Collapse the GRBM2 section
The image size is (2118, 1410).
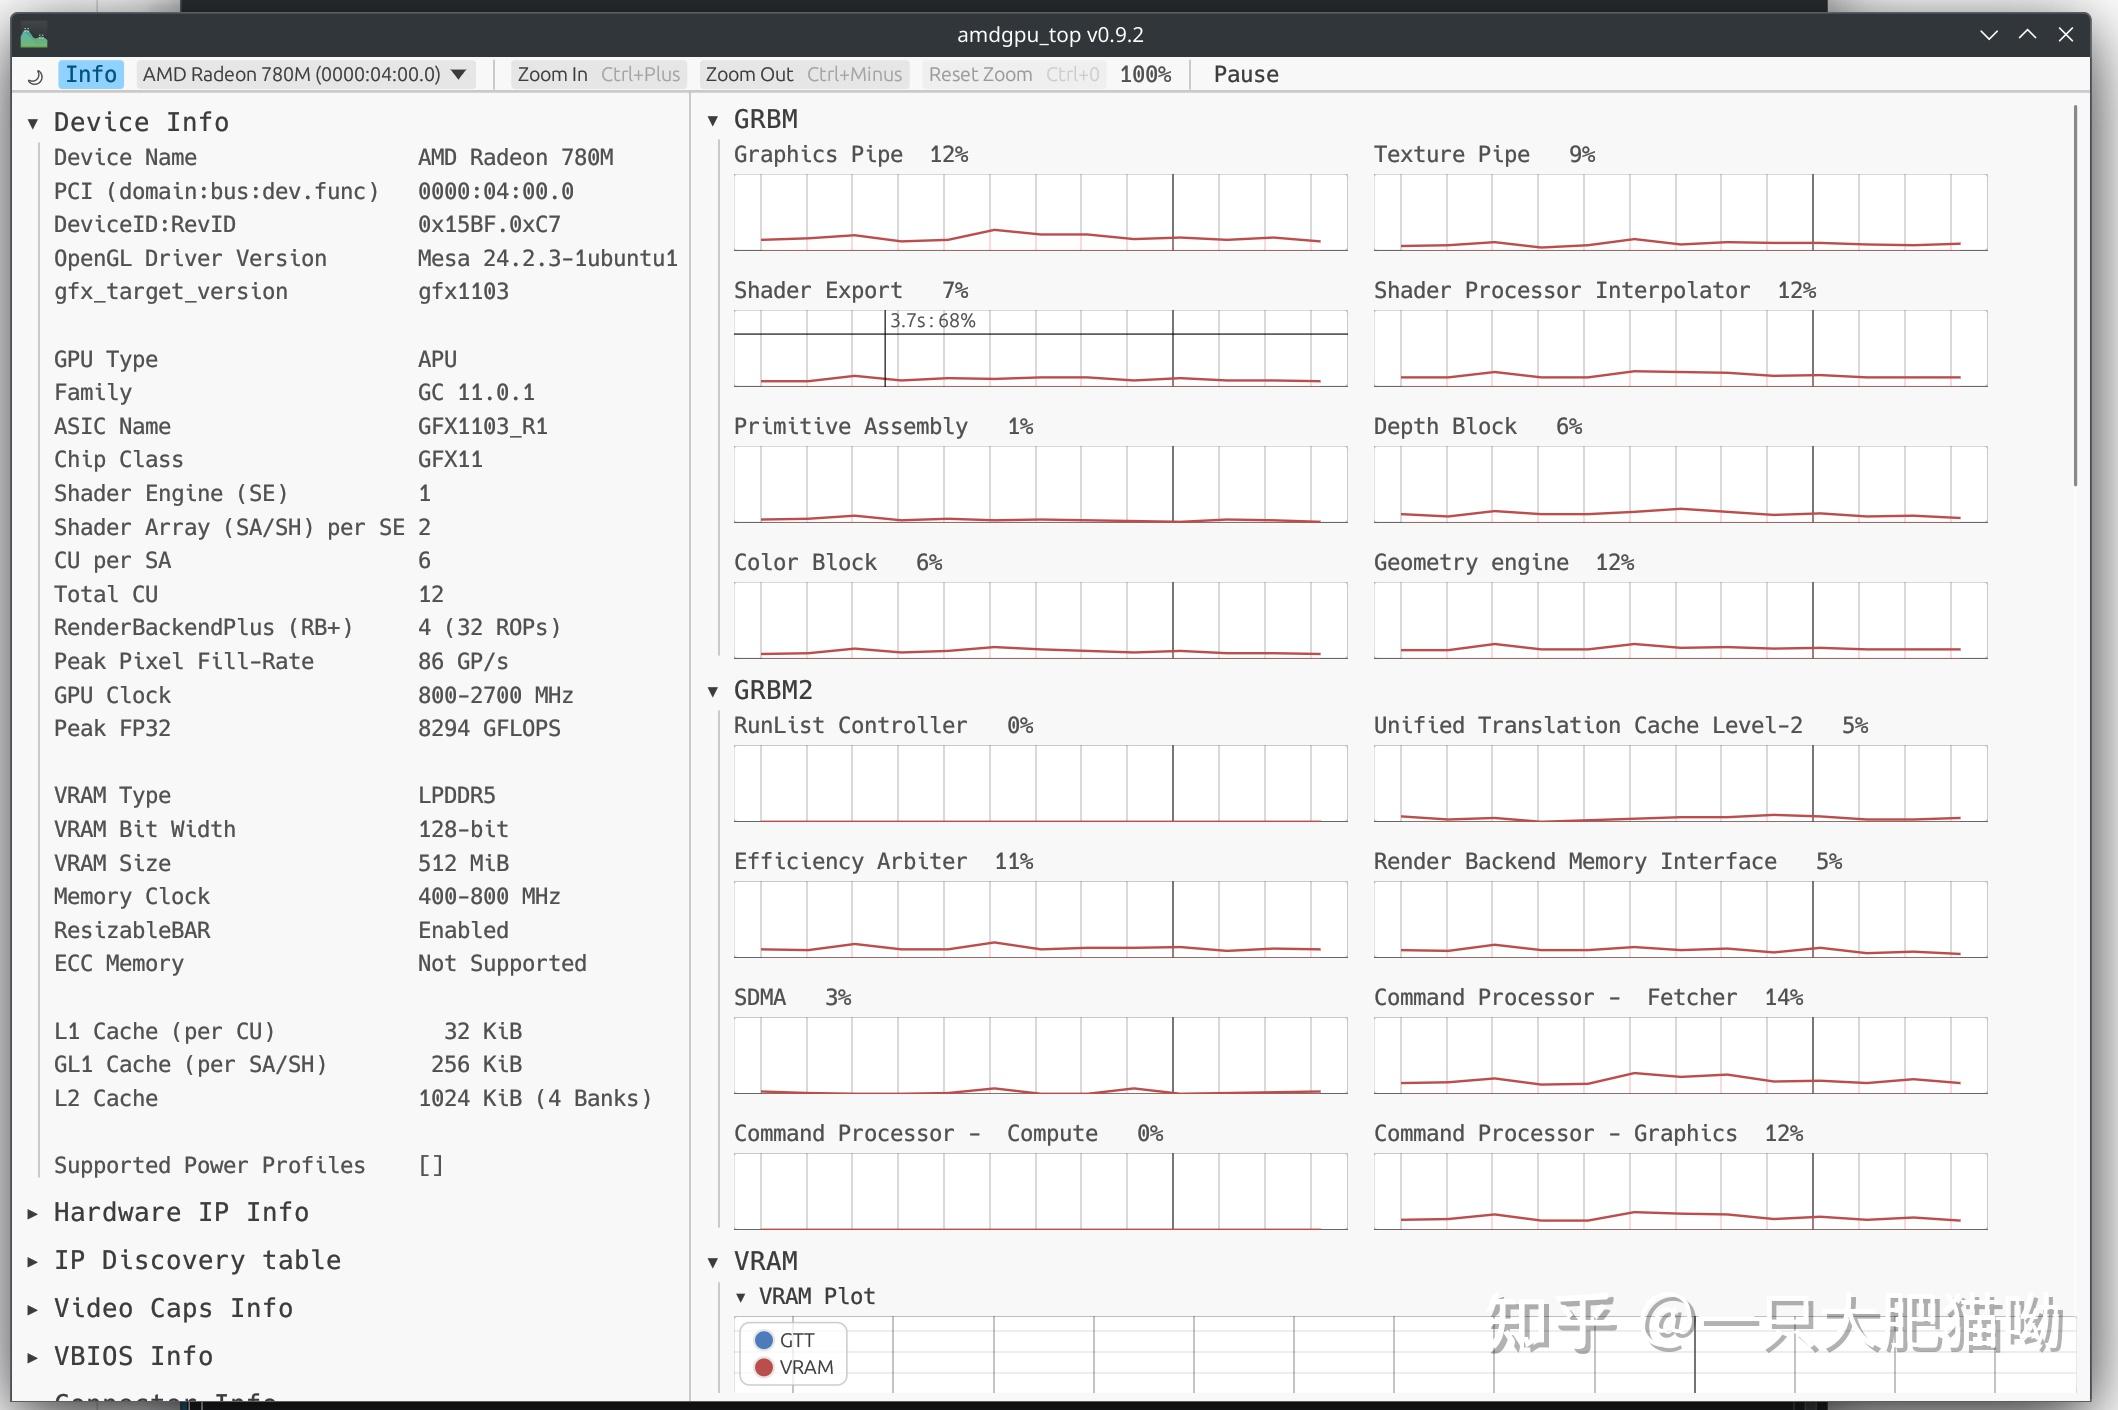712,690
